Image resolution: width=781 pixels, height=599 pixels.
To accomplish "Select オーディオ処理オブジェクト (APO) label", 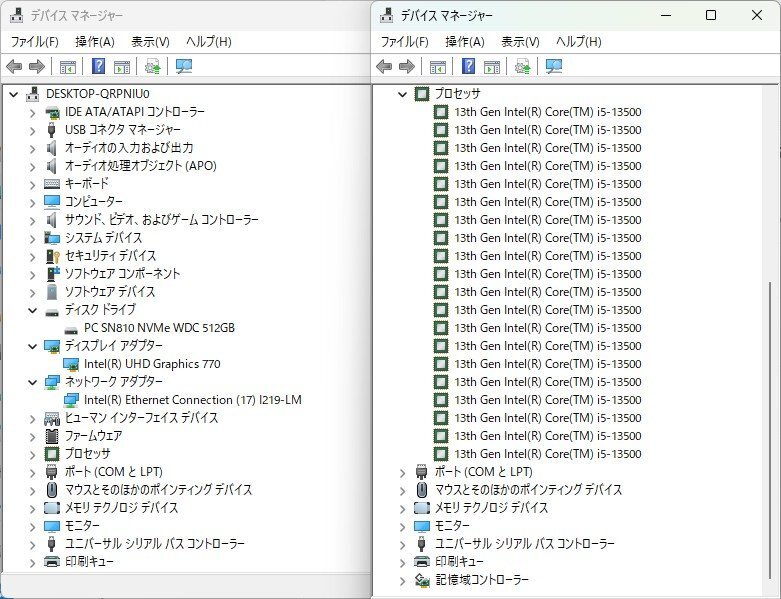I will (x=141, y=166).
